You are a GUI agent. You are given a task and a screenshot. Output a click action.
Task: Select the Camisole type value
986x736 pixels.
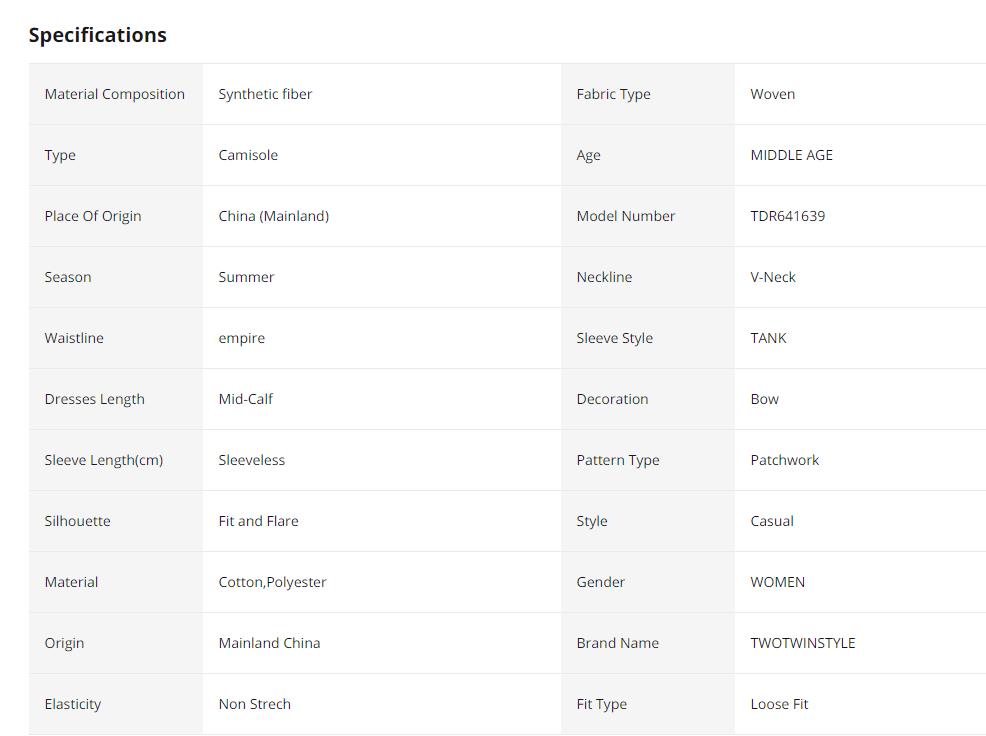(x=248, y=155)
